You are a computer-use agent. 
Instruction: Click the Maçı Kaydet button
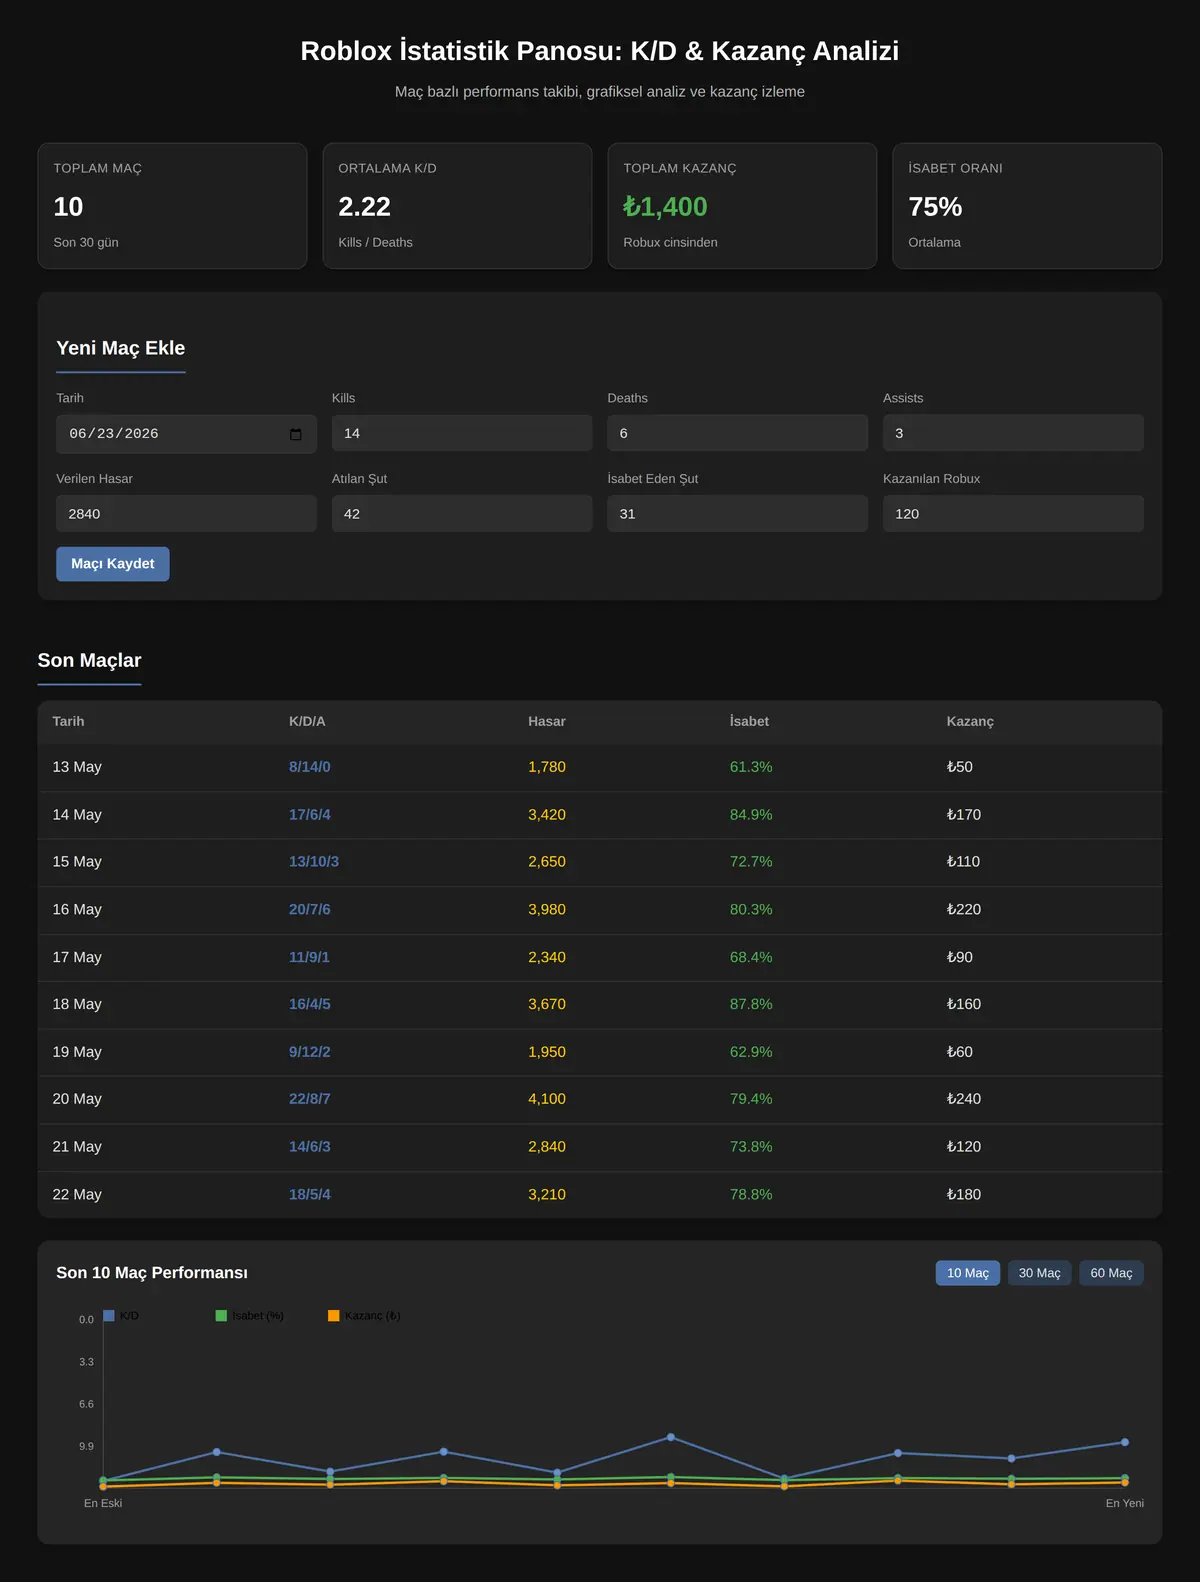click(x=113, y=564)
